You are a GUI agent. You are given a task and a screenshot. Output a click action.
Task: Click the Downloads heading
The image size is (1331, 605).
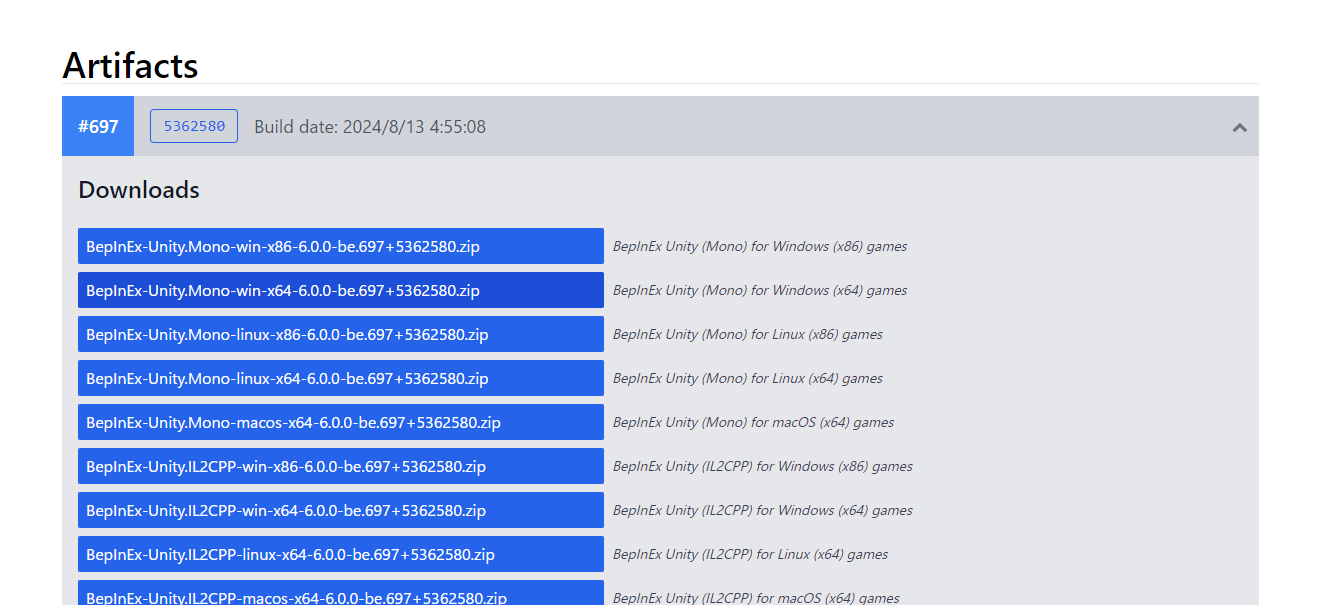[139, 190]
